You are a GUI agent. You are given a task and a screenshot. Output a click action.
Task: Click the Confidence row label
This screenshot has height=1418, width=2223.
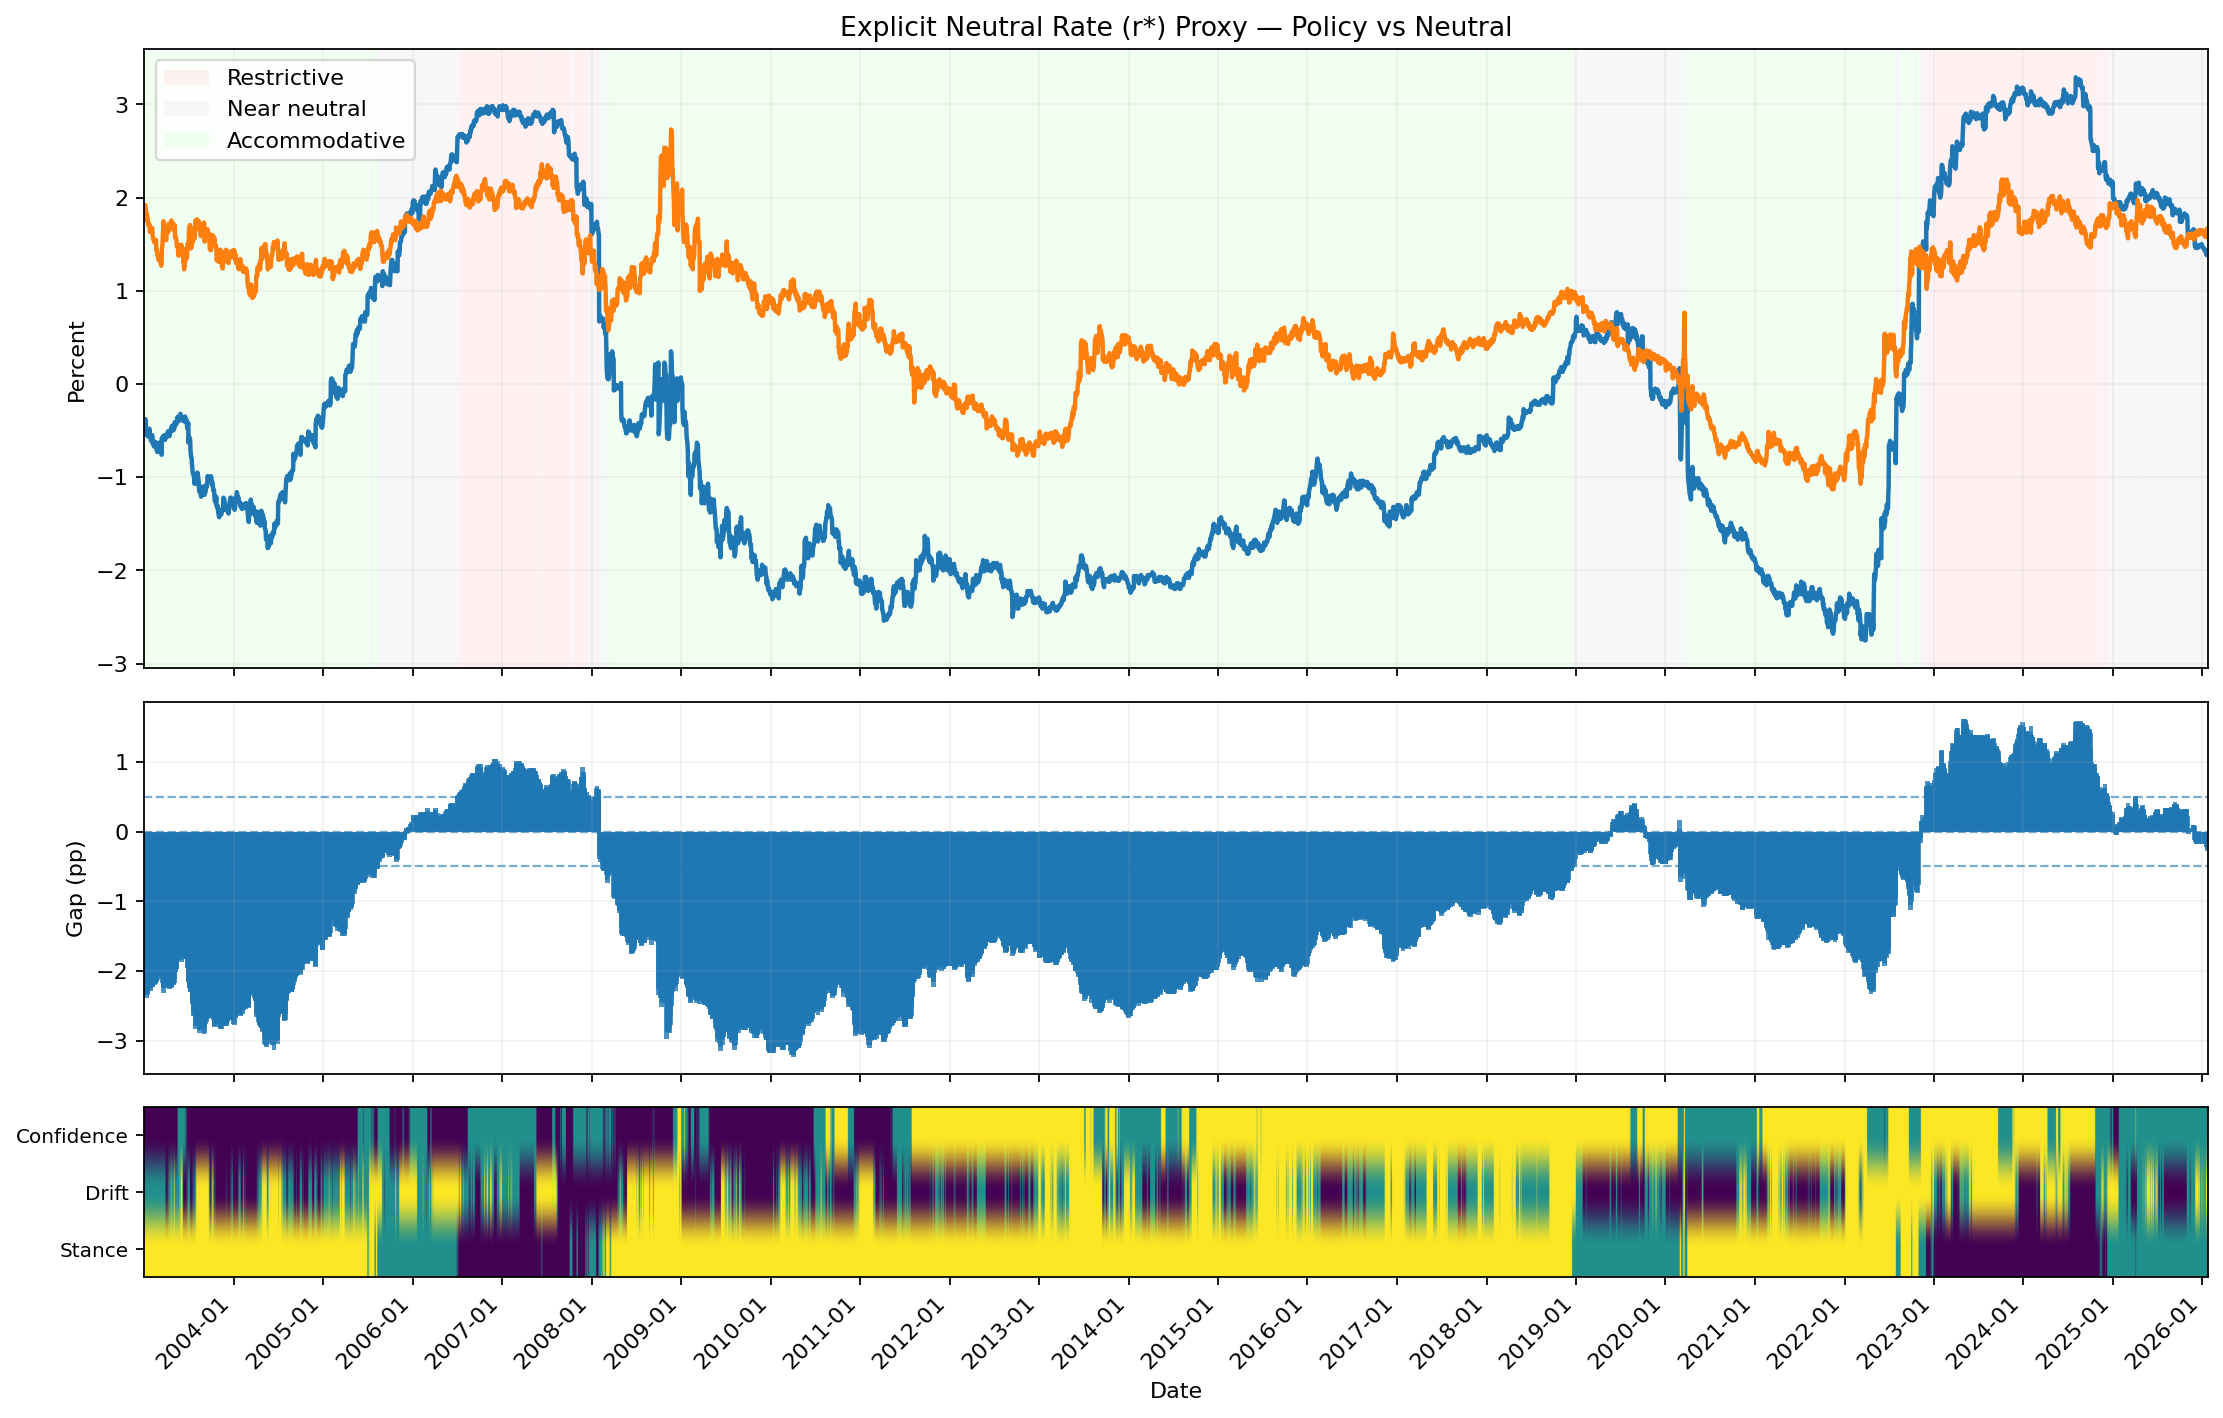(x=72, y=1135)
